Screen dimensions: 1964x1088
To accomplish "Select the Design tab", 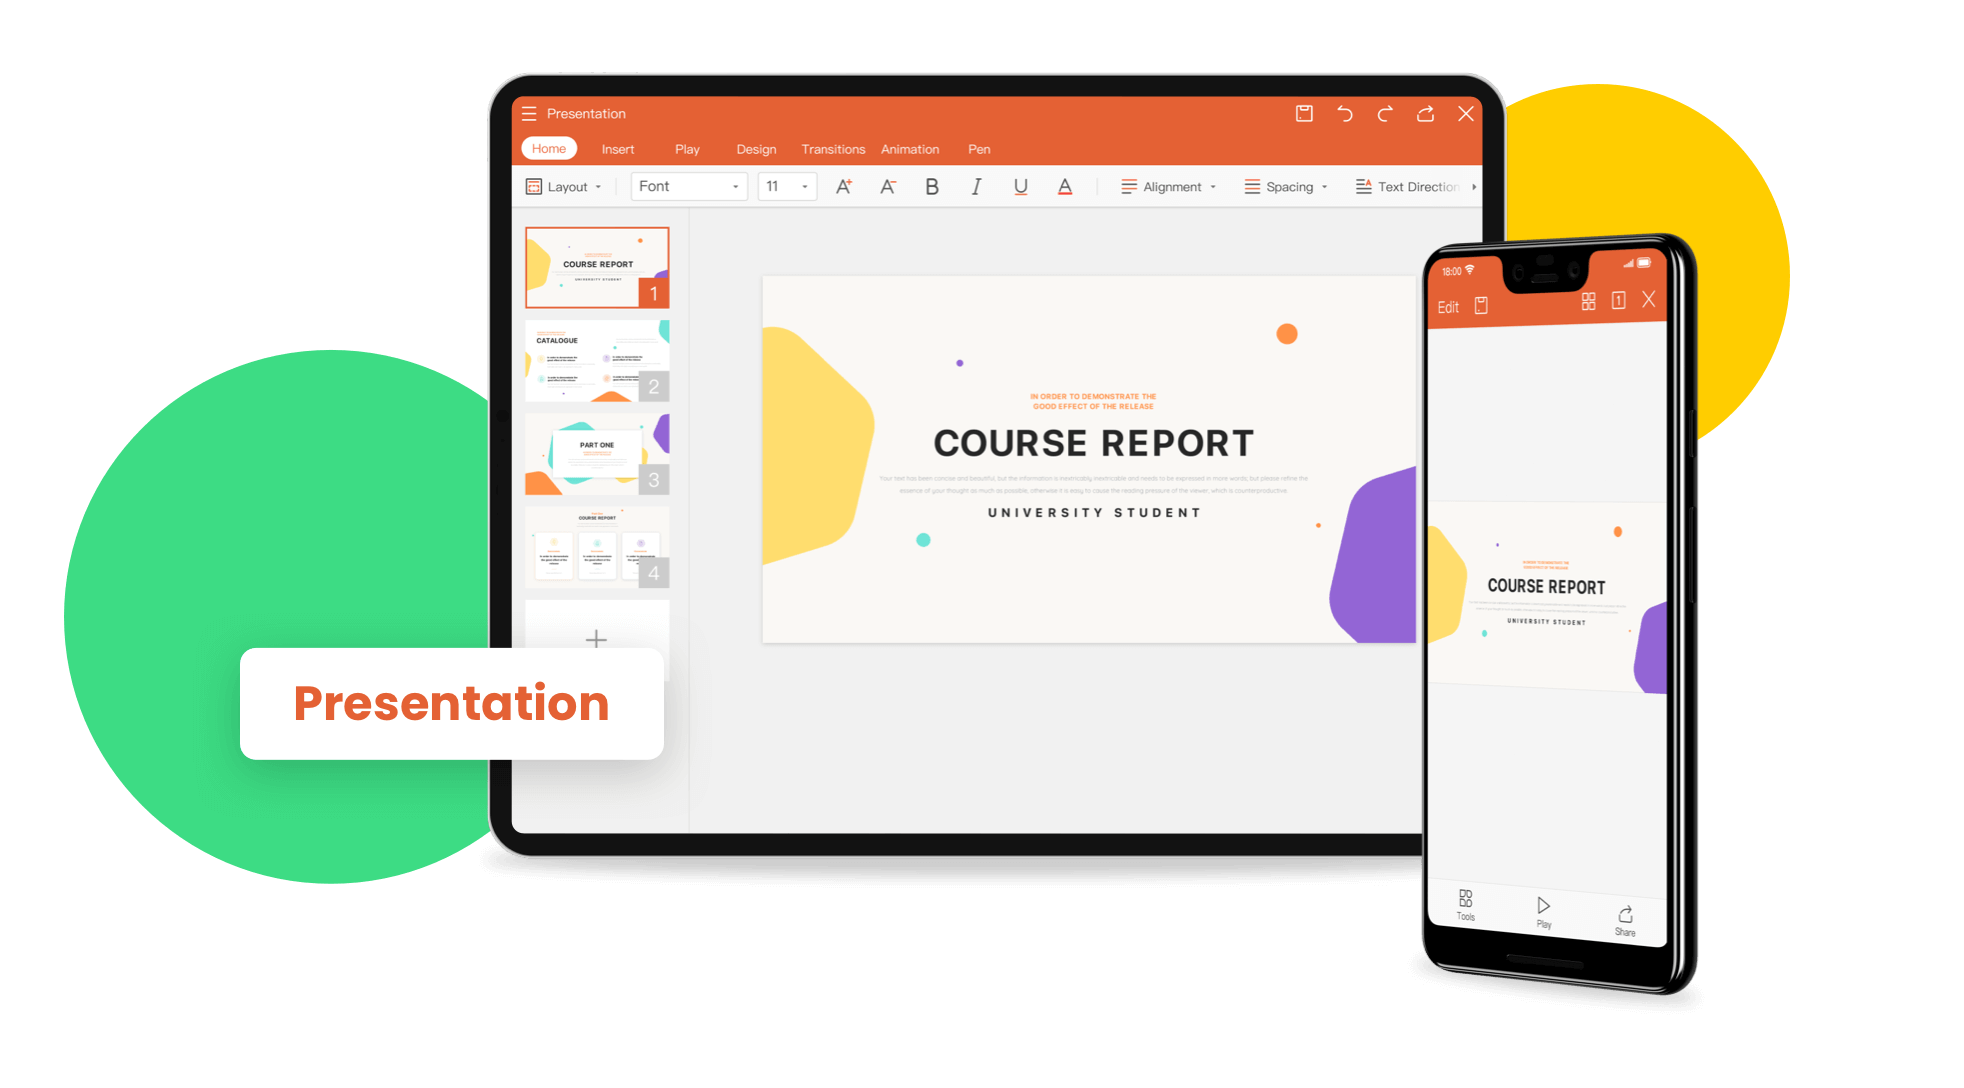I will (x=753, y=150).
